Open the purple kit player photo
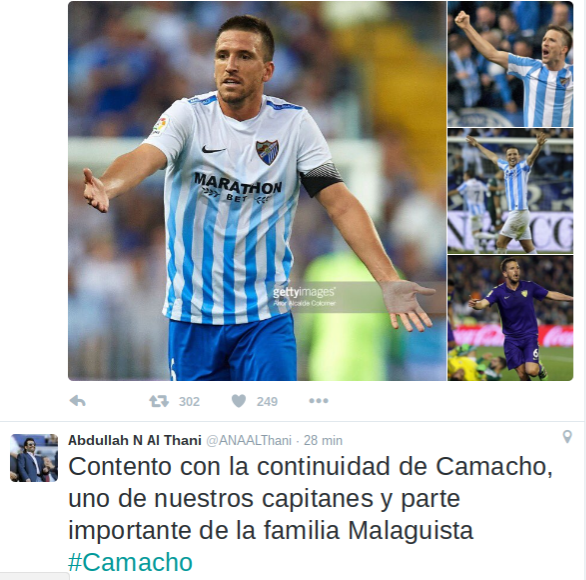The image size is (586, 580). (x=510, y=318)
